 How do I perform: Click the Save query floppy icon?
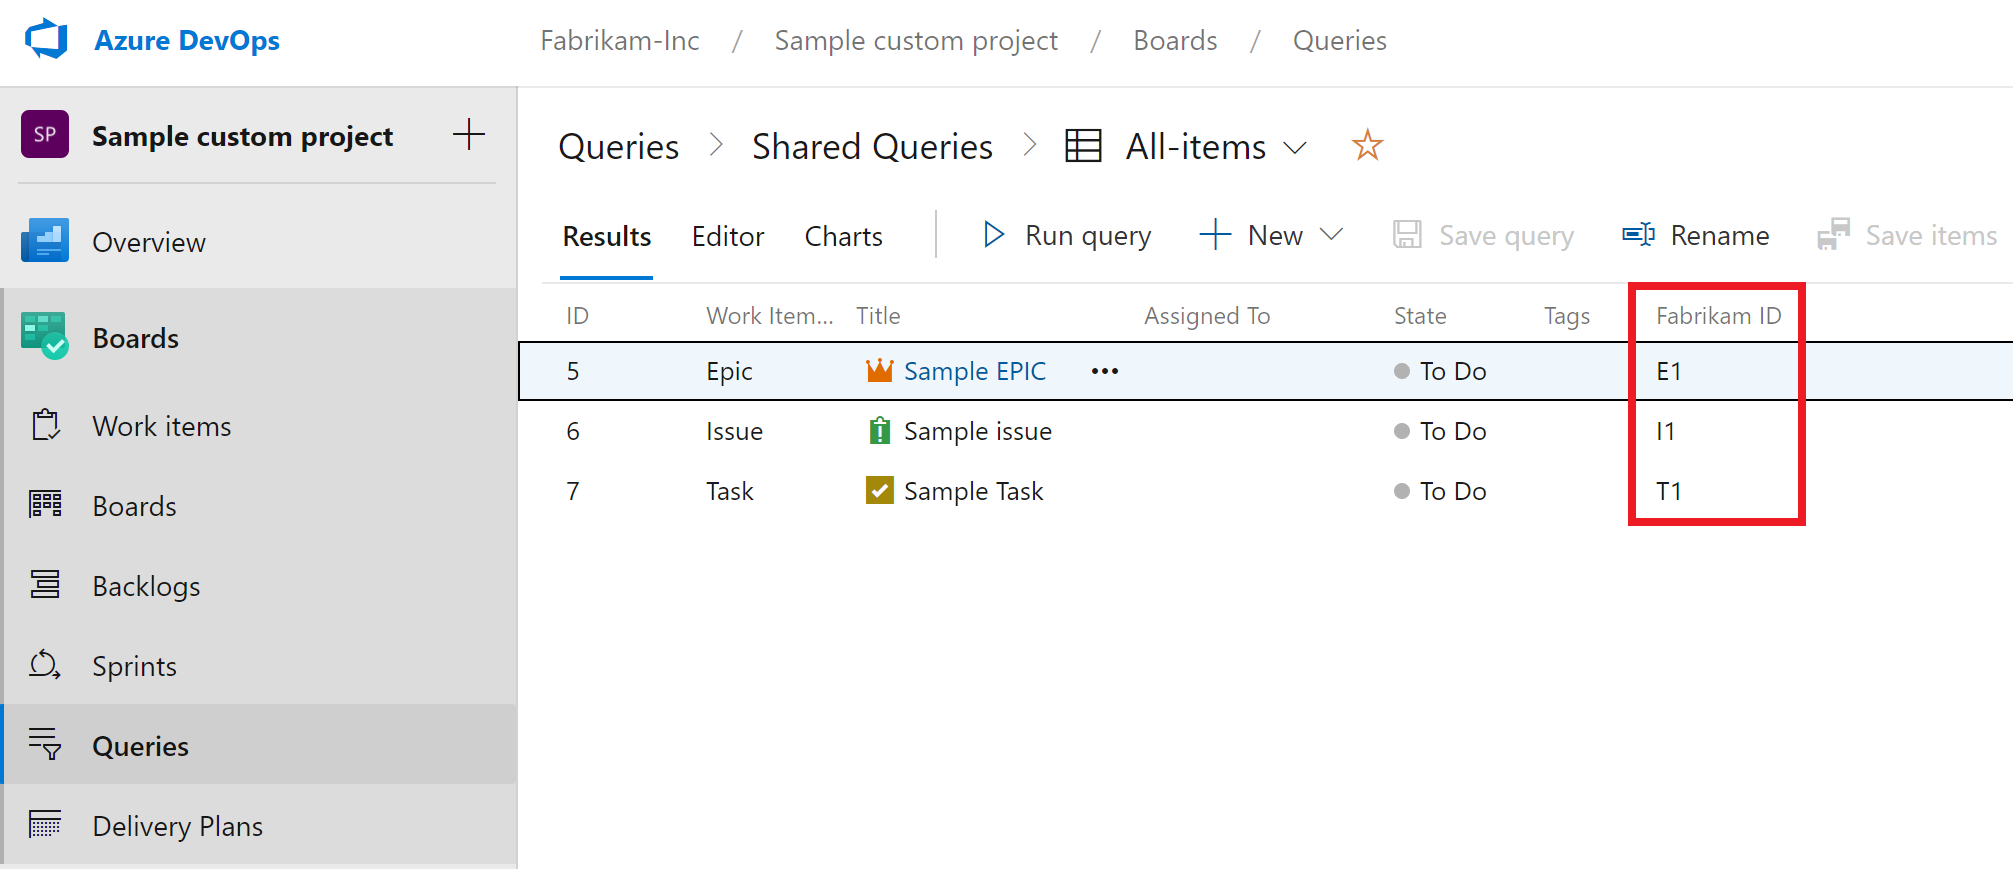pyautogui.click(x=1407, y=235)
